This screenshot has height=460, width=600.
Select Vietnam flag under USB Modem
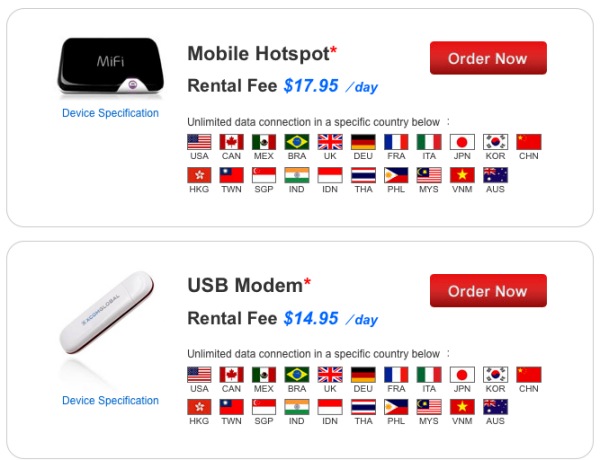[462, 407]
